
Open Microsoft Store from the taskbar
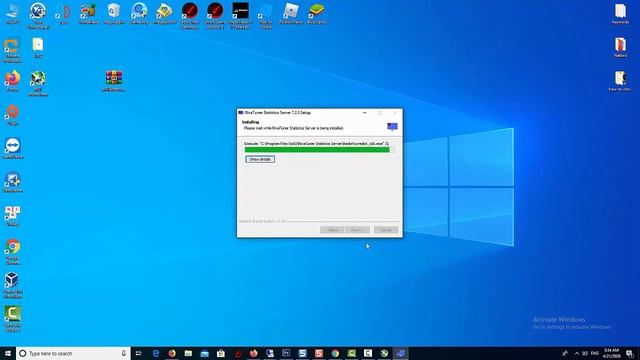(221, 353)
